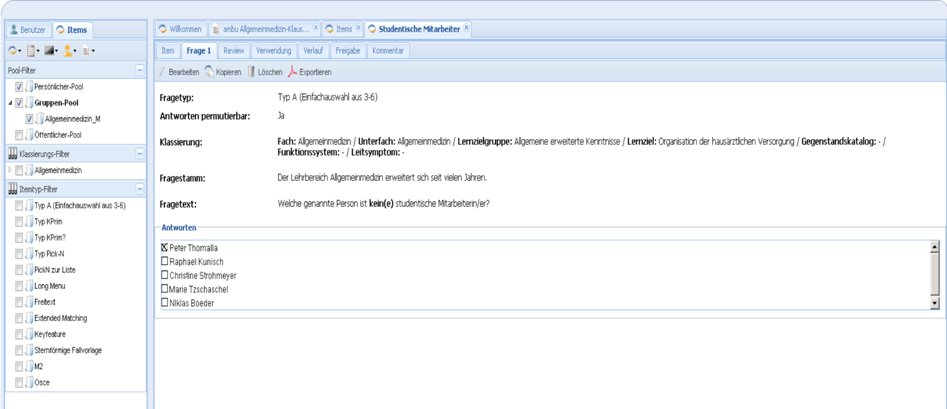Close the Studentische Mitarbeiter tab
The image size is (947, 409).
click(467, 28)
